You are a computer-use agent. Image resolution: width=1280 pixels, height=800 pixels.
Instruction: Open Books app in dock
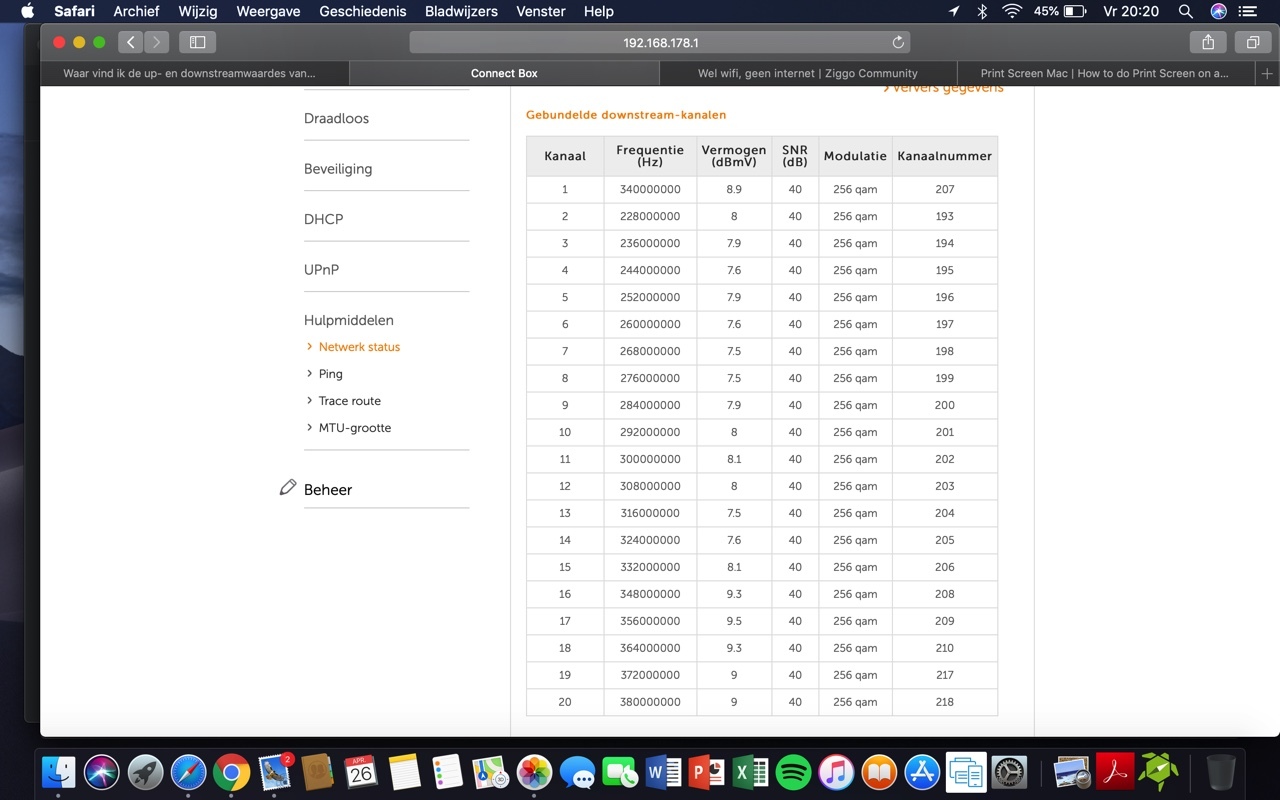point(879,772)
